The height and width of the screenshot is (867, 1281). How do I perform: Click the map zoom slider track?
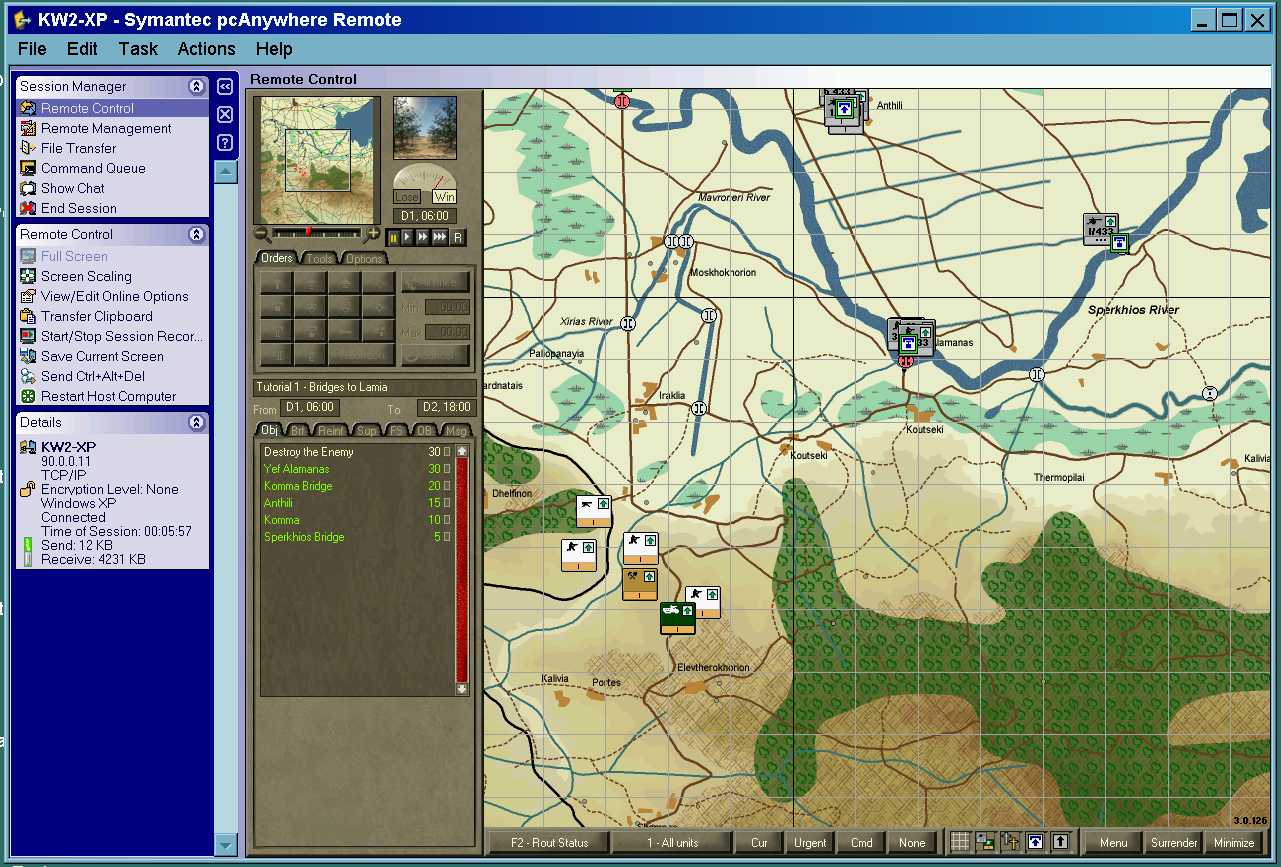[x=317, y=233]
